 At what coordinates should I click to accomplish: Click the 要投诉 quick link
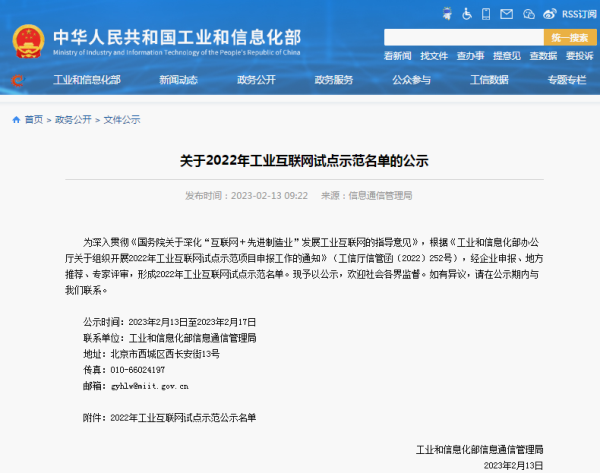tap(579, 56)
